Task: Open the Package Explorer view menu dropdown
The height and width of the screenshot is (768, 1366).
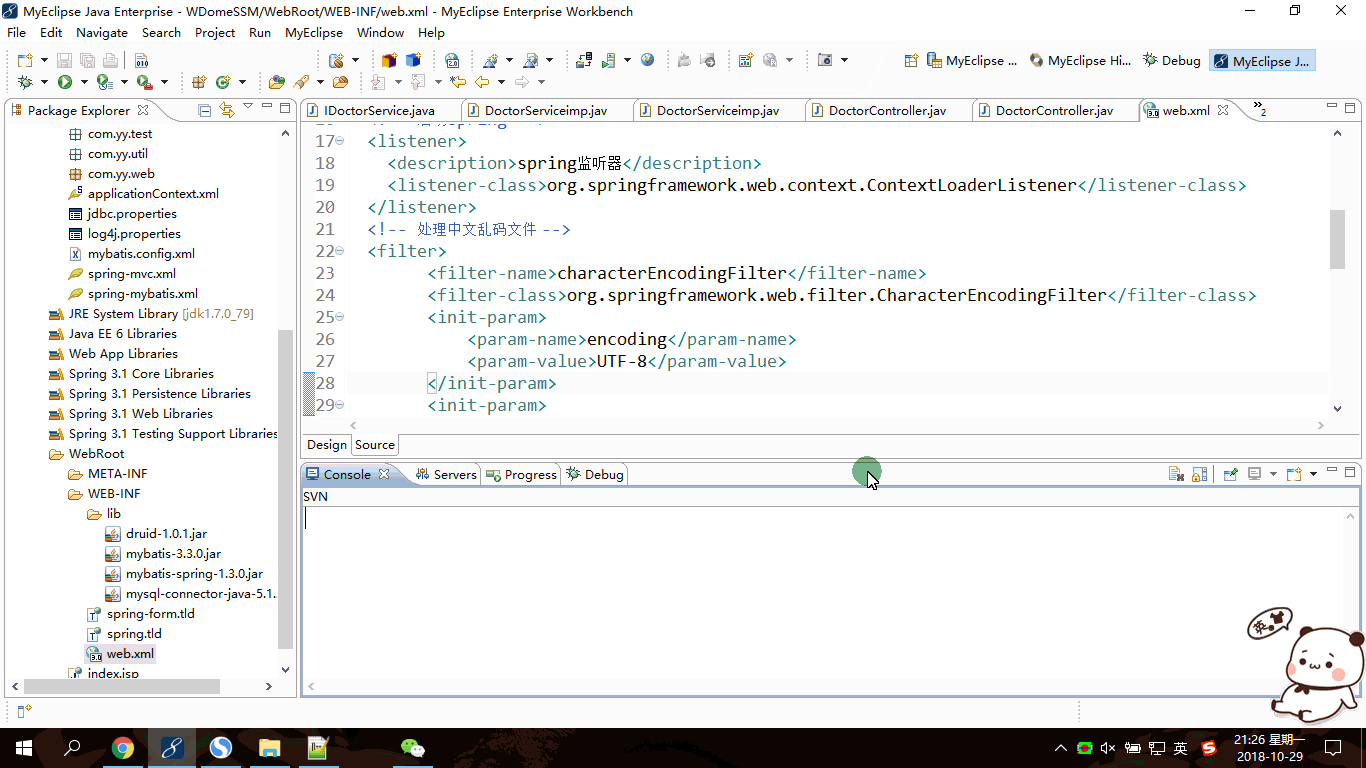Action: [x=248, y=108]
